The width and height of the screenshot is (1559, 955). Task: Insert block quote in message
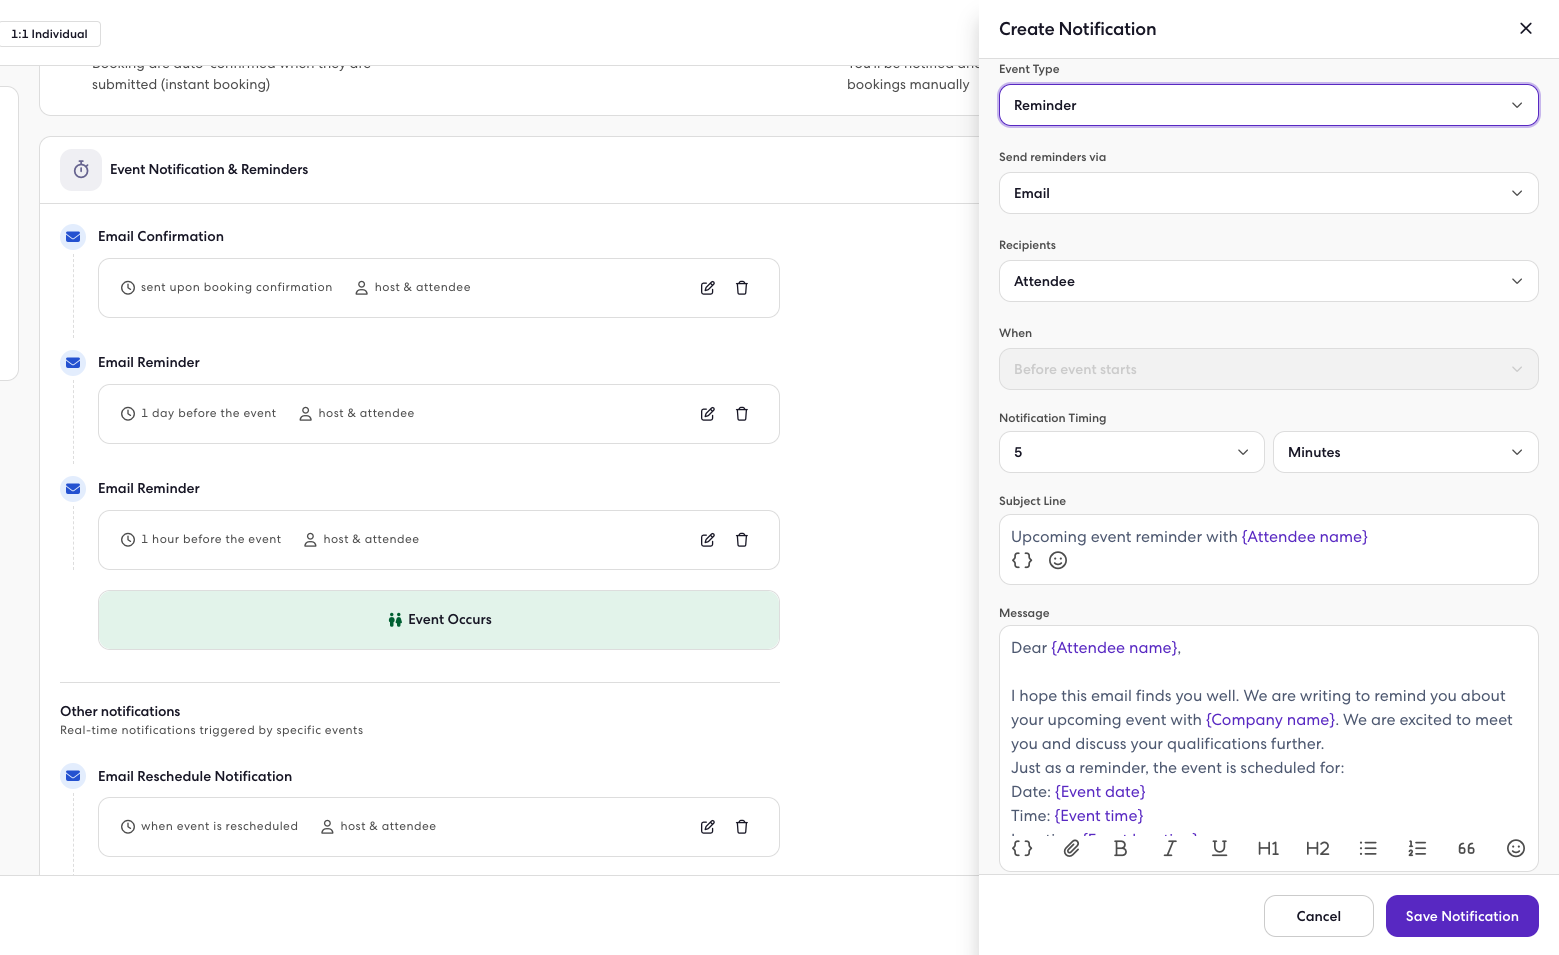(x=1466, y=848)
